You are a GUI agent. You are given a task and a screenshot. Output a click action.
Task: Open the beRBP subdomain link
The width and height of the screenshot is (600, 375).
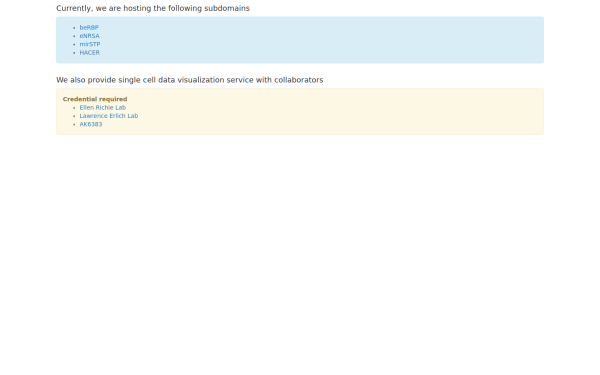click(89, 28)
